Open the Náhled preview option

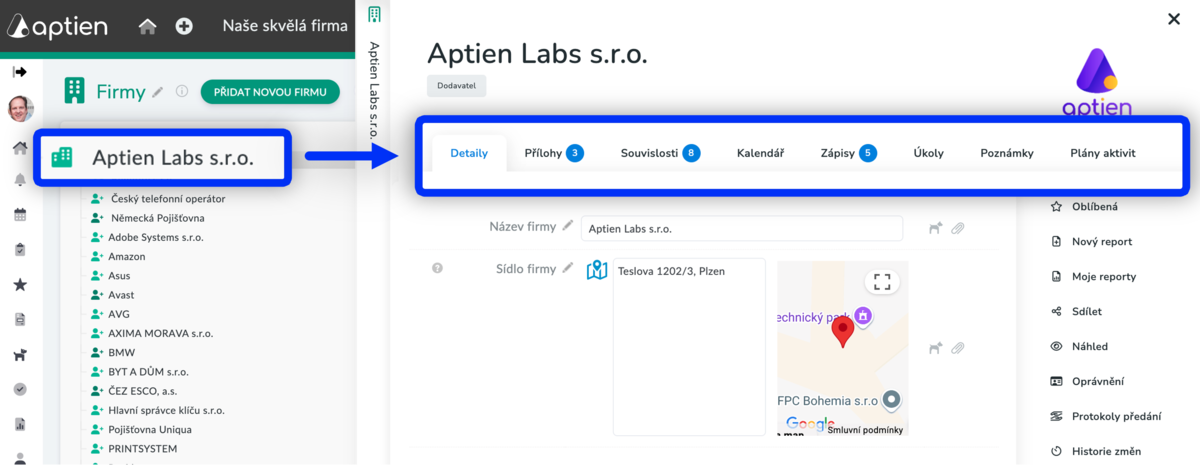[x=1089, y=346]
